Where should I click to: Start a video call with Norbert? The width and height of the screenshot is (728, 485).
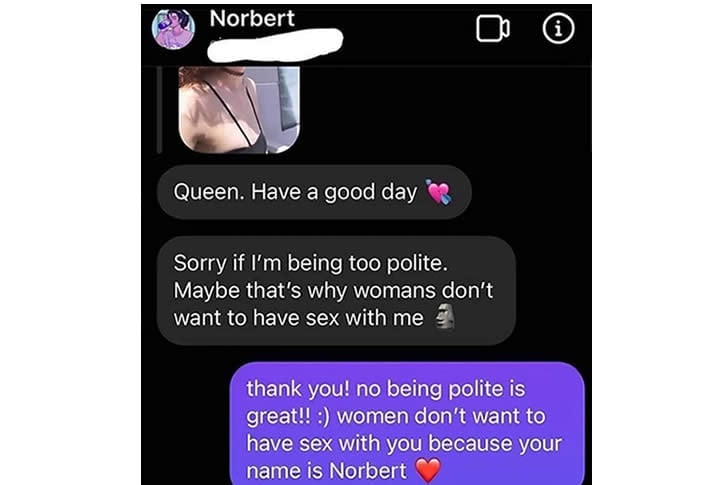(493, 29)
